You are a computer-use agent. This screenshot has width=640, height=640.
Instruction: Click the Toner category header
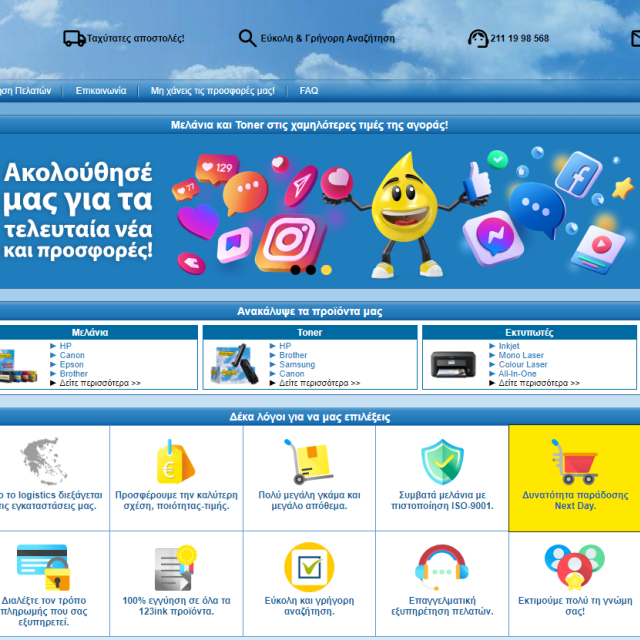[310, 332]
